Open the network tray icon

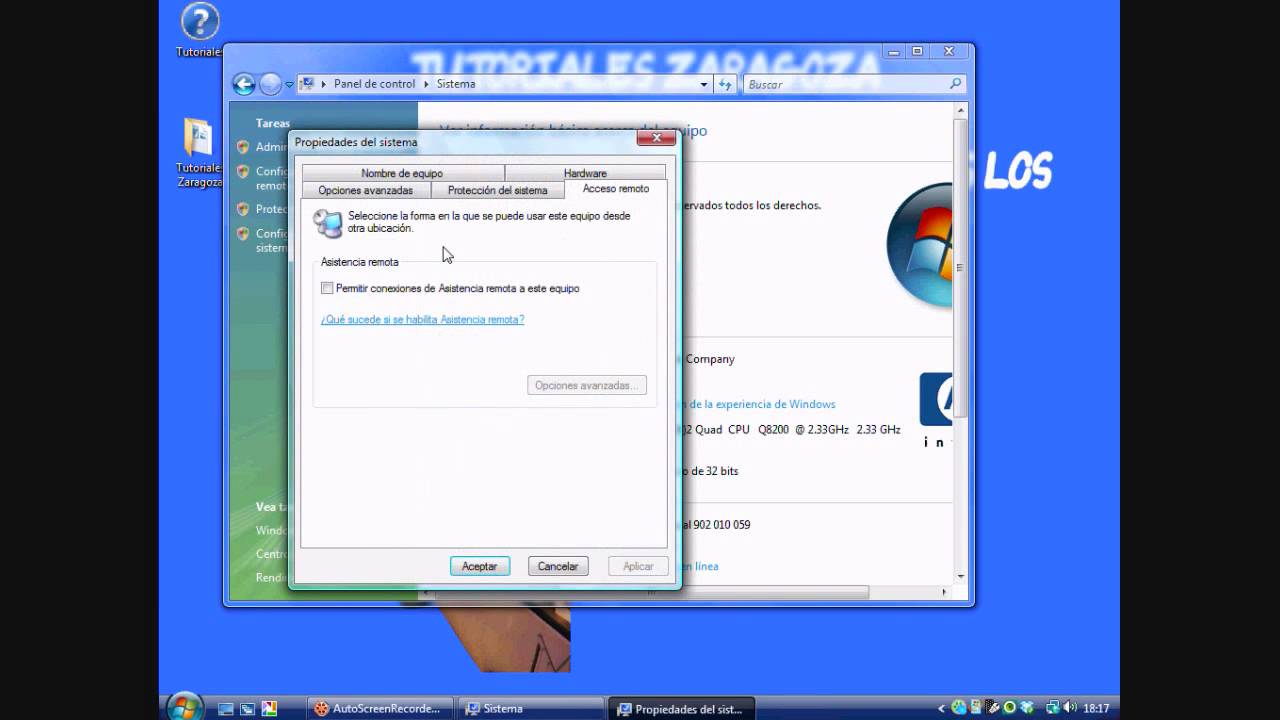point(1051,708)
